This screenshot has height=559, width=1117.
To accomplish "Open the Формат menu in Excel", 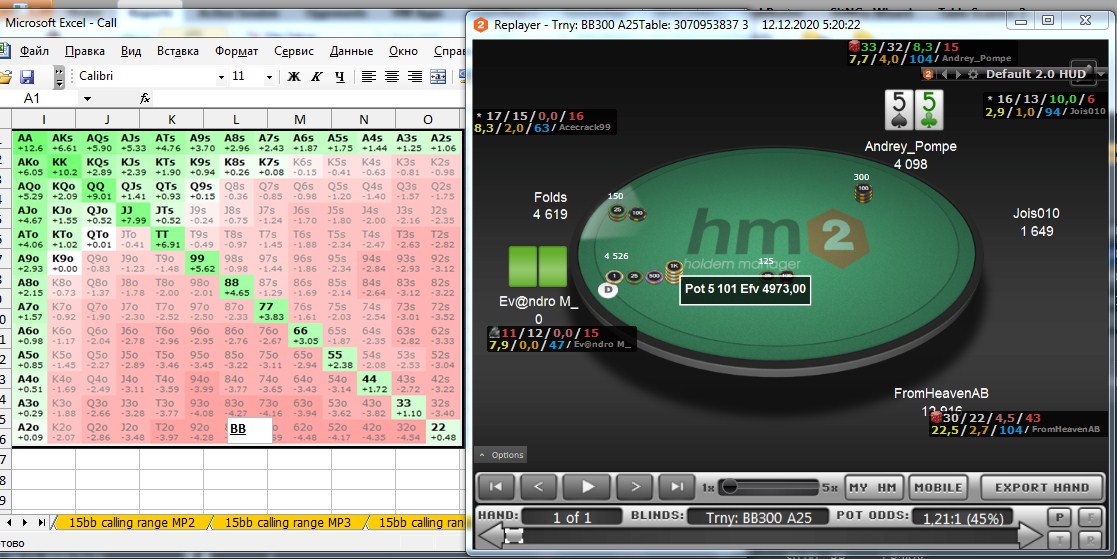I will point(237,51).
